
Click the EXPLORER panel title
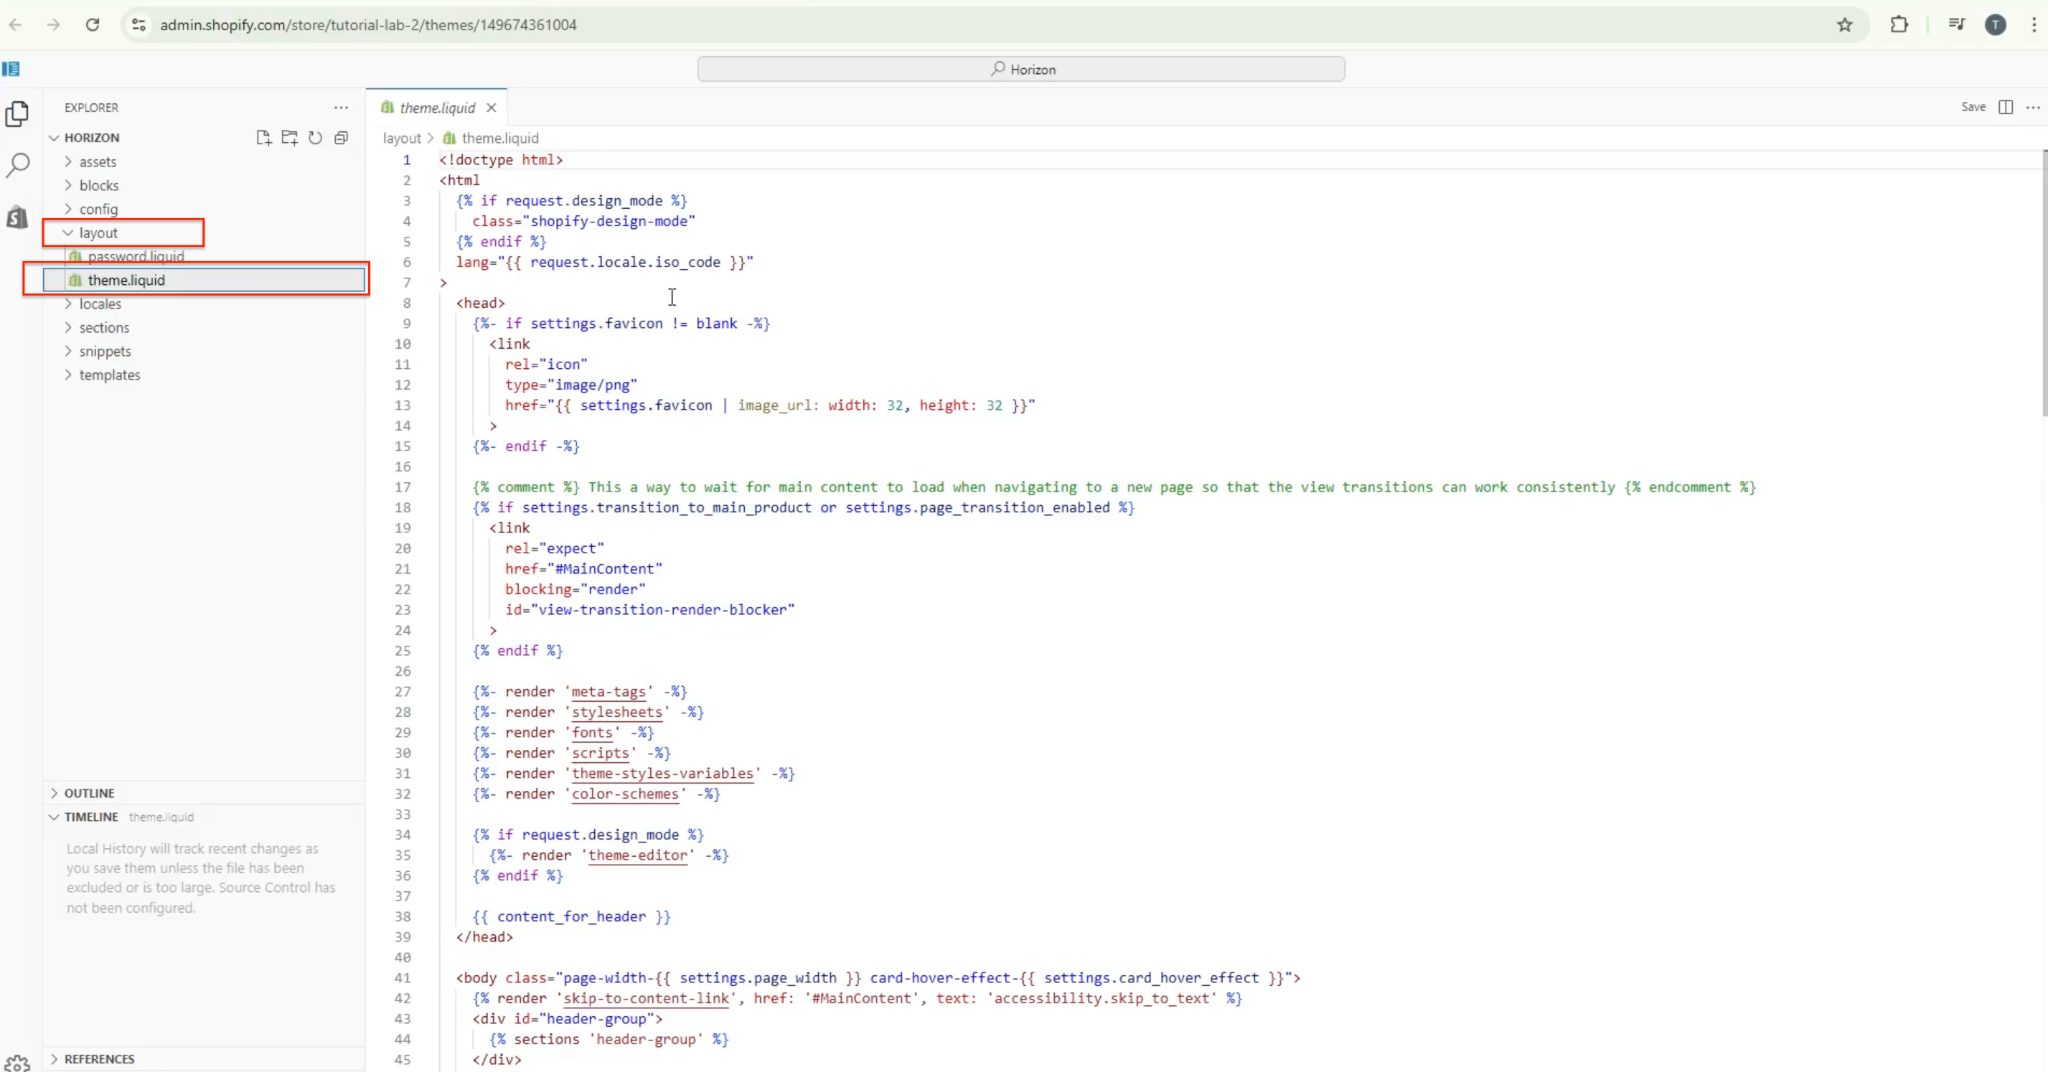[91, 107]
